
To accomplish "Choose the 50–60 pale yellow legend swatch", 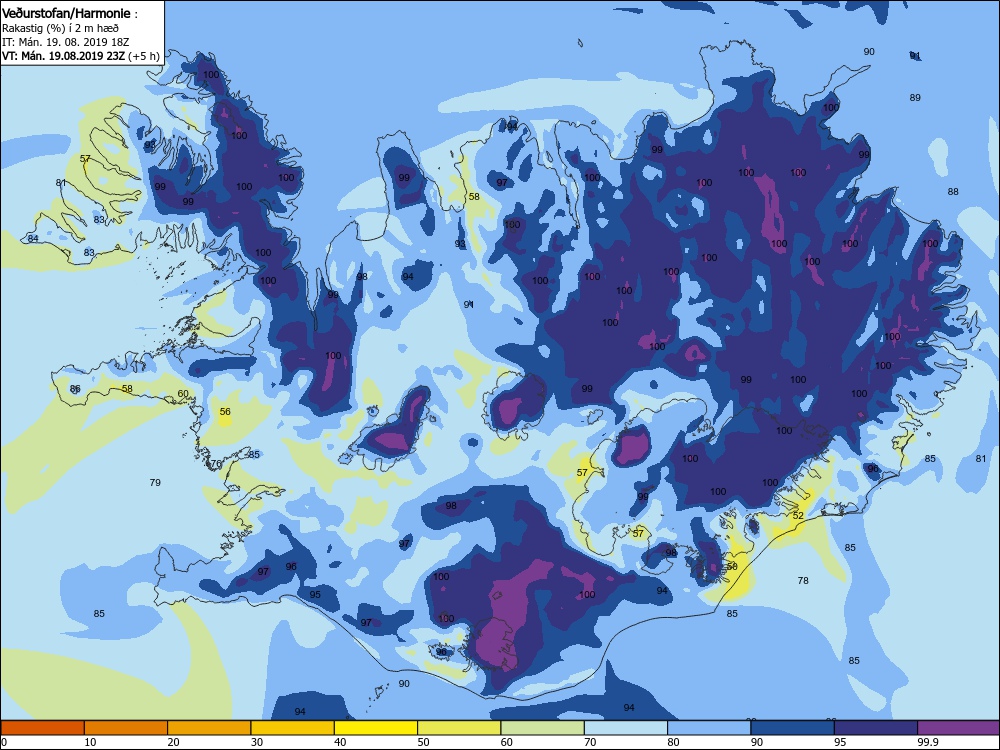I will pos(459,728).
